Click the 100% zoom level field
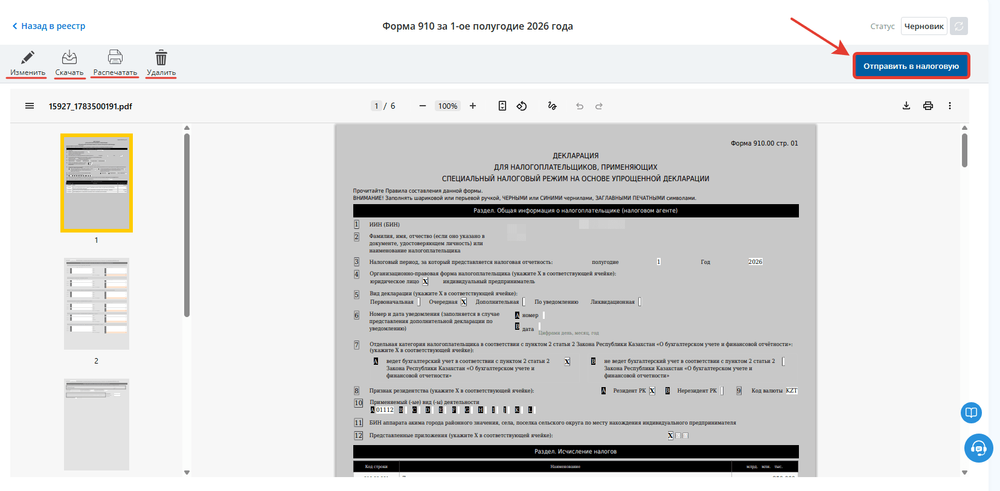The width and height of the screenshot is (1000, 491). (x=448, y=106)
